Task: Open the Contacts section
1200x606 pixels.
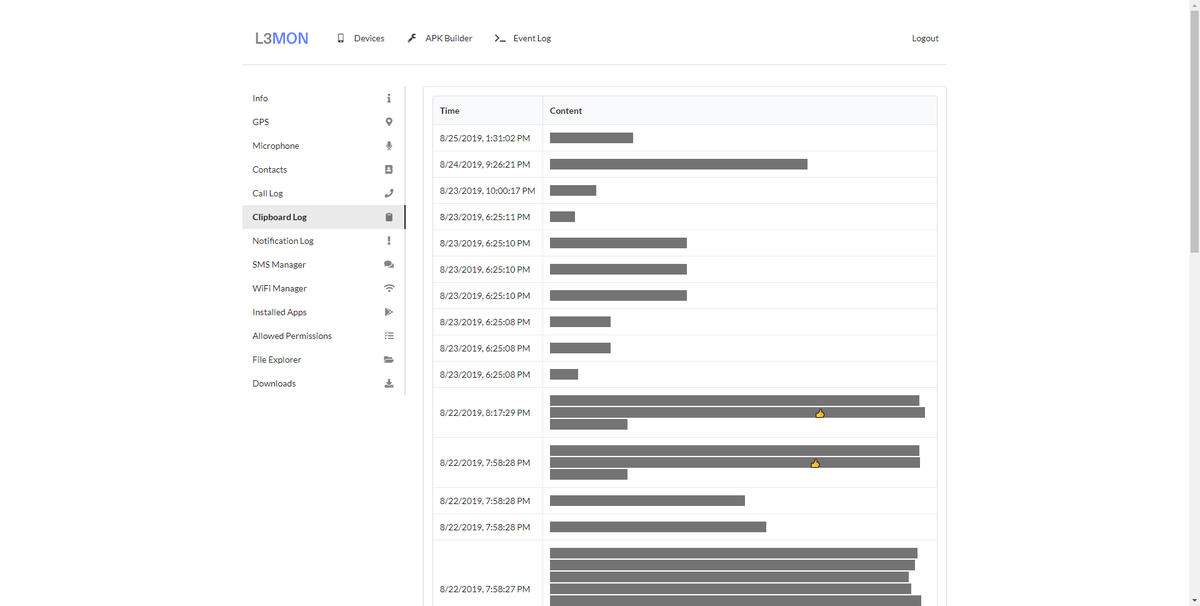Action: click(x=323, y=170)
